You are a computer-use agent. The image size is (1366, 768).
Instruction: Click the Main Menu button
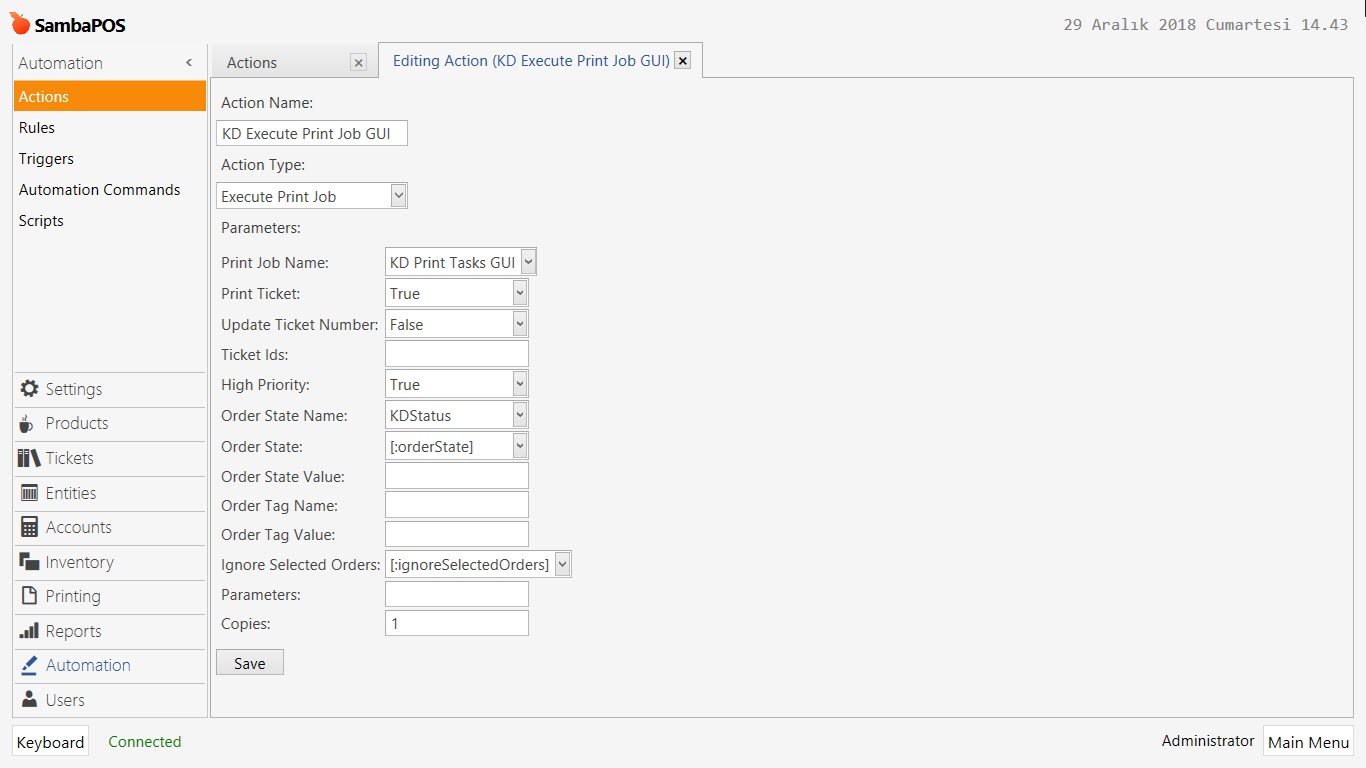coord(1308,742)
